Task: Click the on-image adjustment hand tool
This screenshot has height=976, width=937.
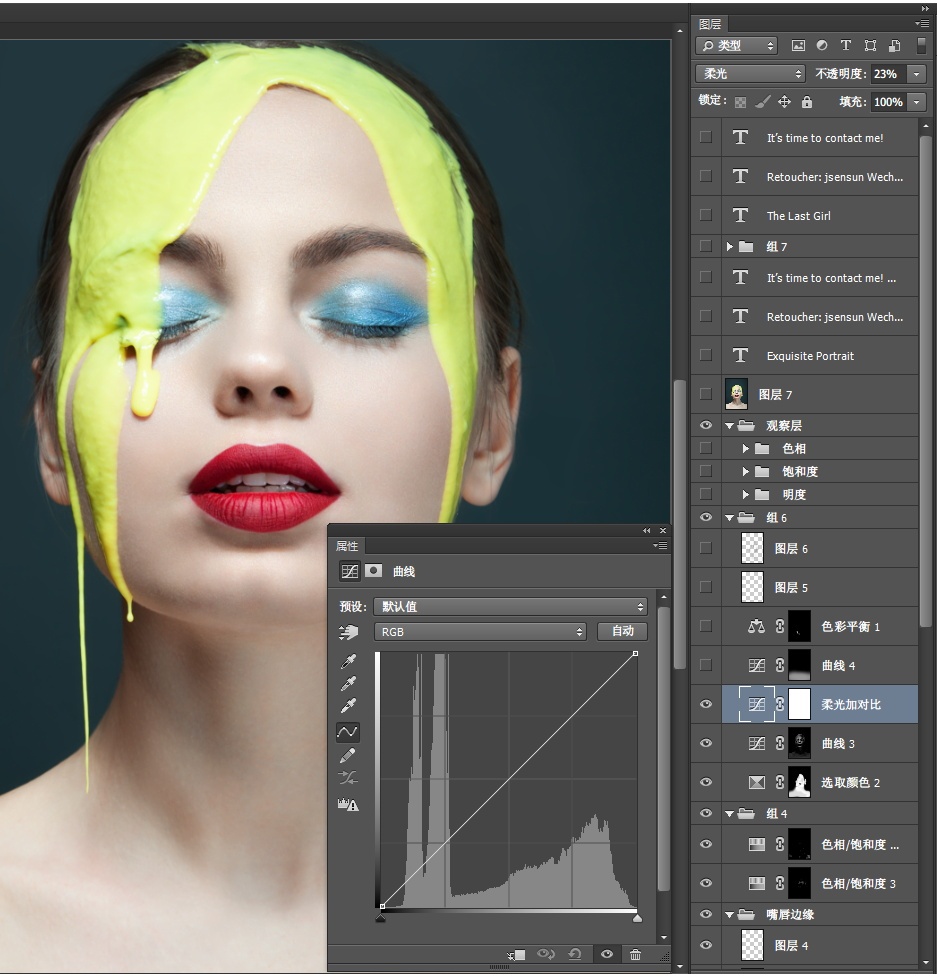Action: tap(348, 632)
